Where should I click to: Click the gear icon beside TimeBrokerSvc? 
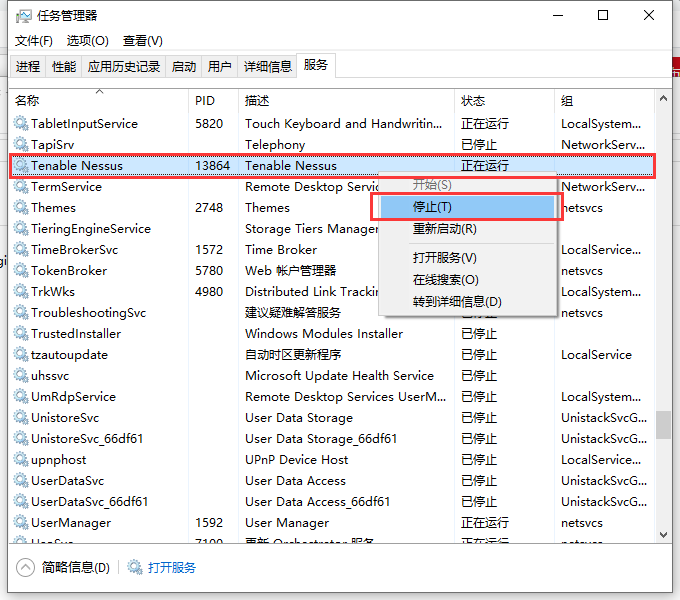(21, 249)
